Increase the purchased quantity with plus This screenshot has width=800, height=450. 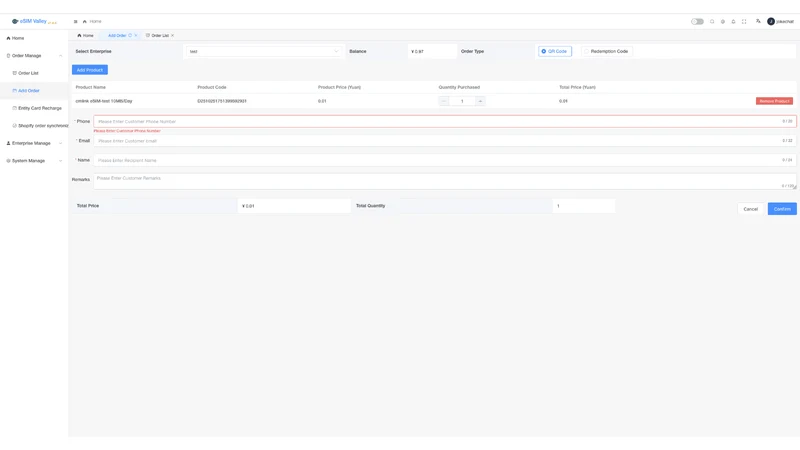[480, 101]
